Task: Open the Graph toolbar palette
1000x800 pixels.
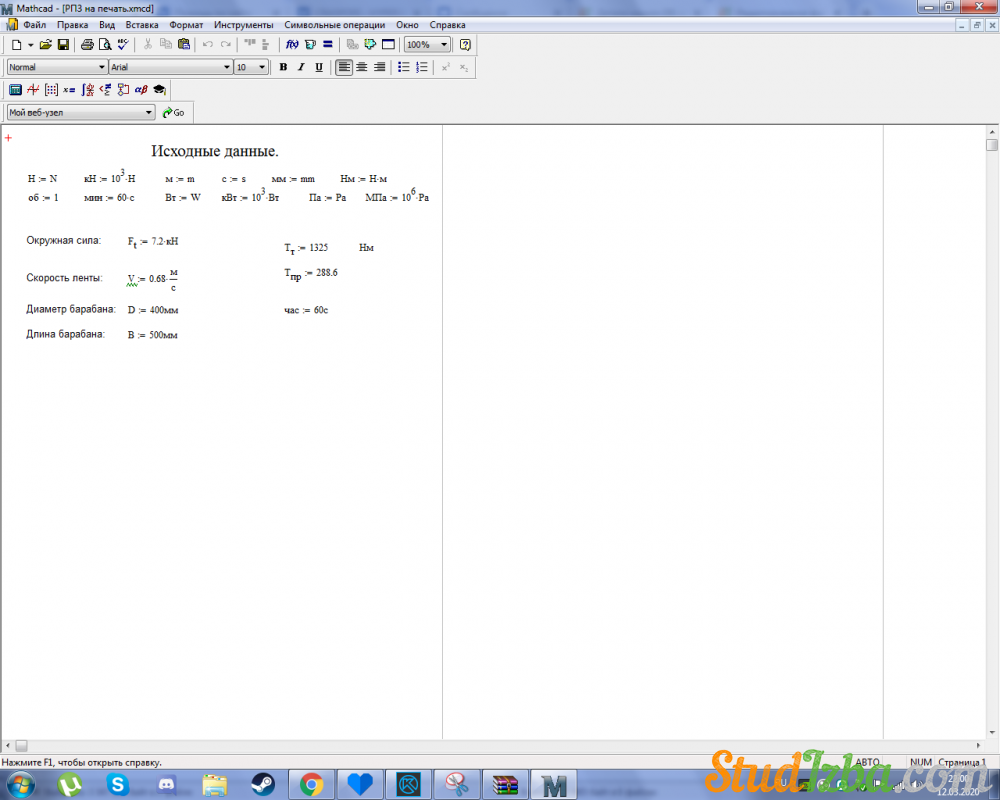Action: tap(33, 89)
